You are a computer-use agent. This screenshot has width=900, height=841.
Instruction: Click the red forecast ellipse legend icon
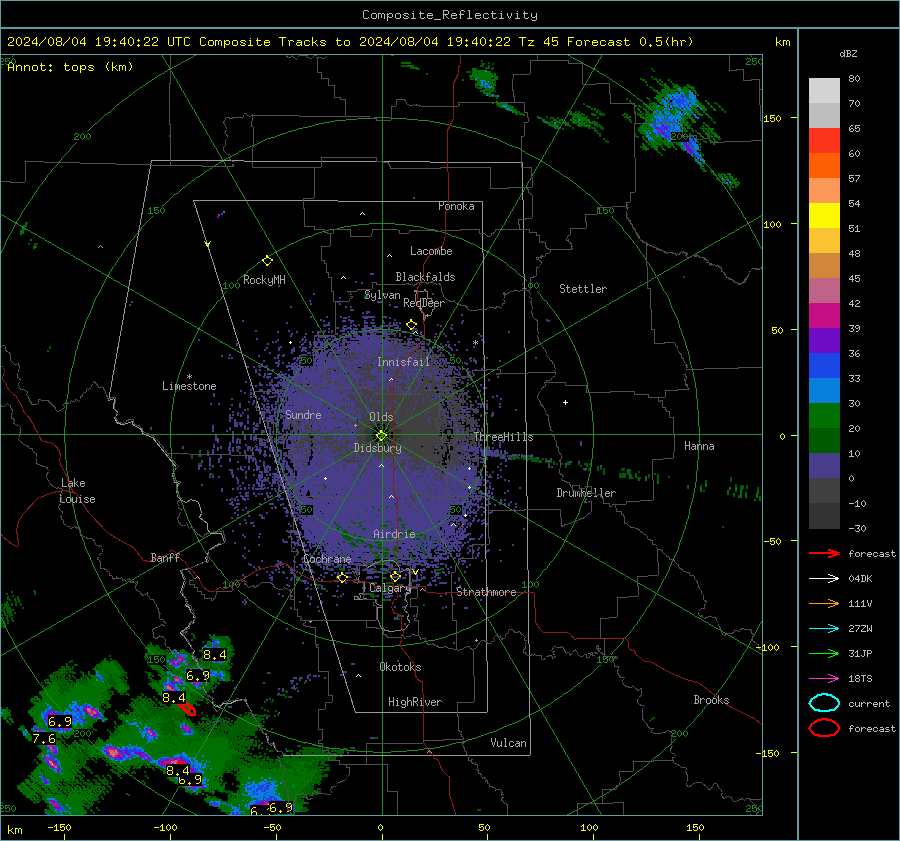(824, 728)
